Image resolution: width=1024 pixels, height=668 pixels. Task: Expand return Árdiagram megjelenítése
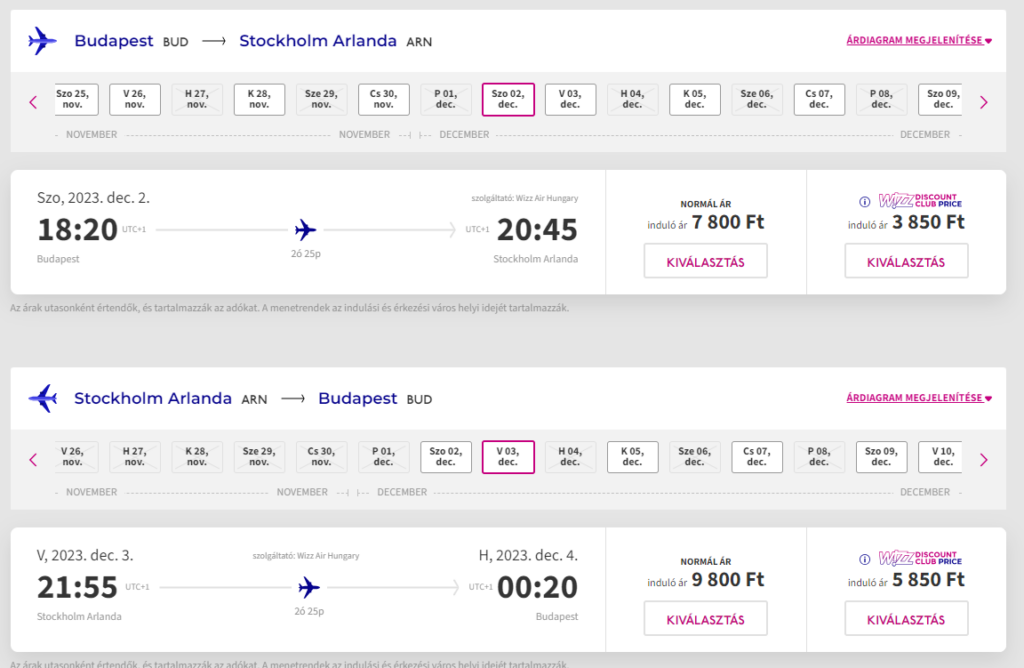[x=919, y=398]
